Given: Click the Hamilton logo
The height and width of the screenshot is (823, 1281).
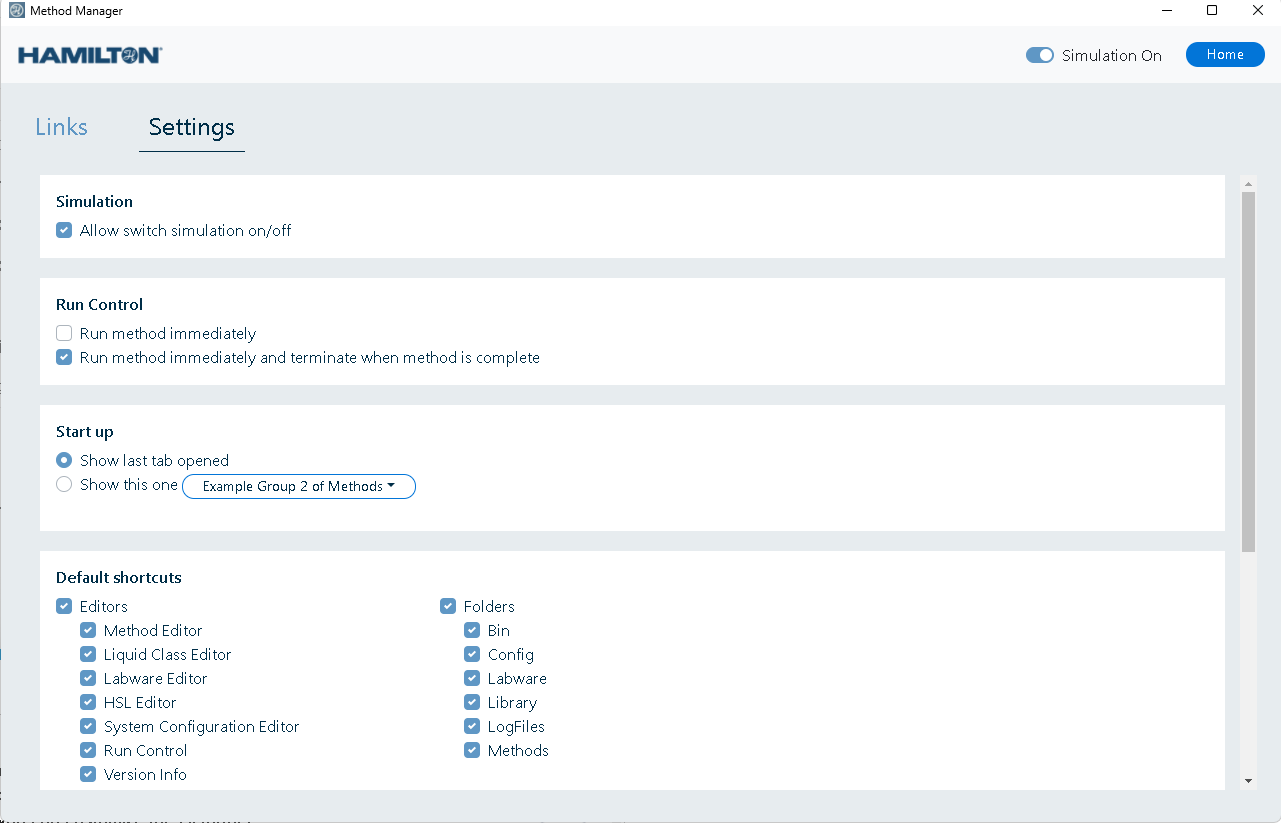Looking at the screenshot, I should click(x=90, y=55).
